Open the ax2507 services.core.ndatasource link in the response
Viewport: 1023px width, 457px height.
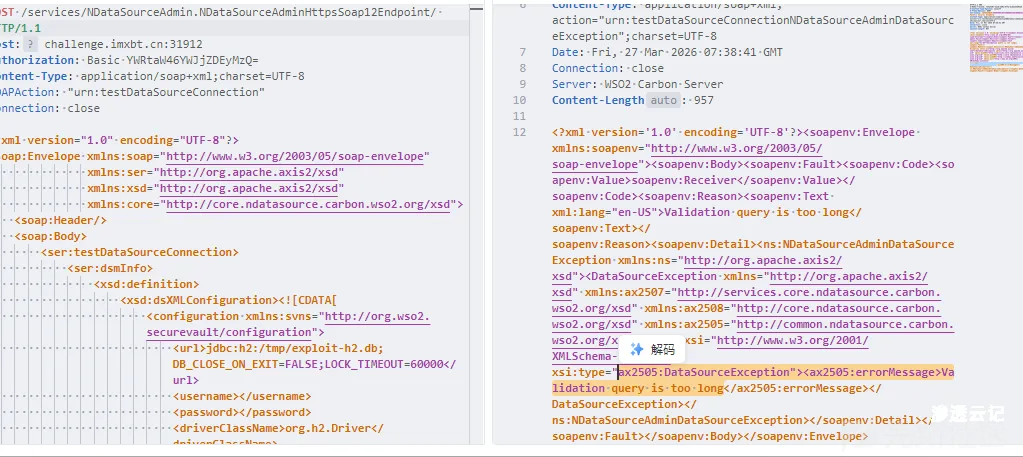click(808, 293)
